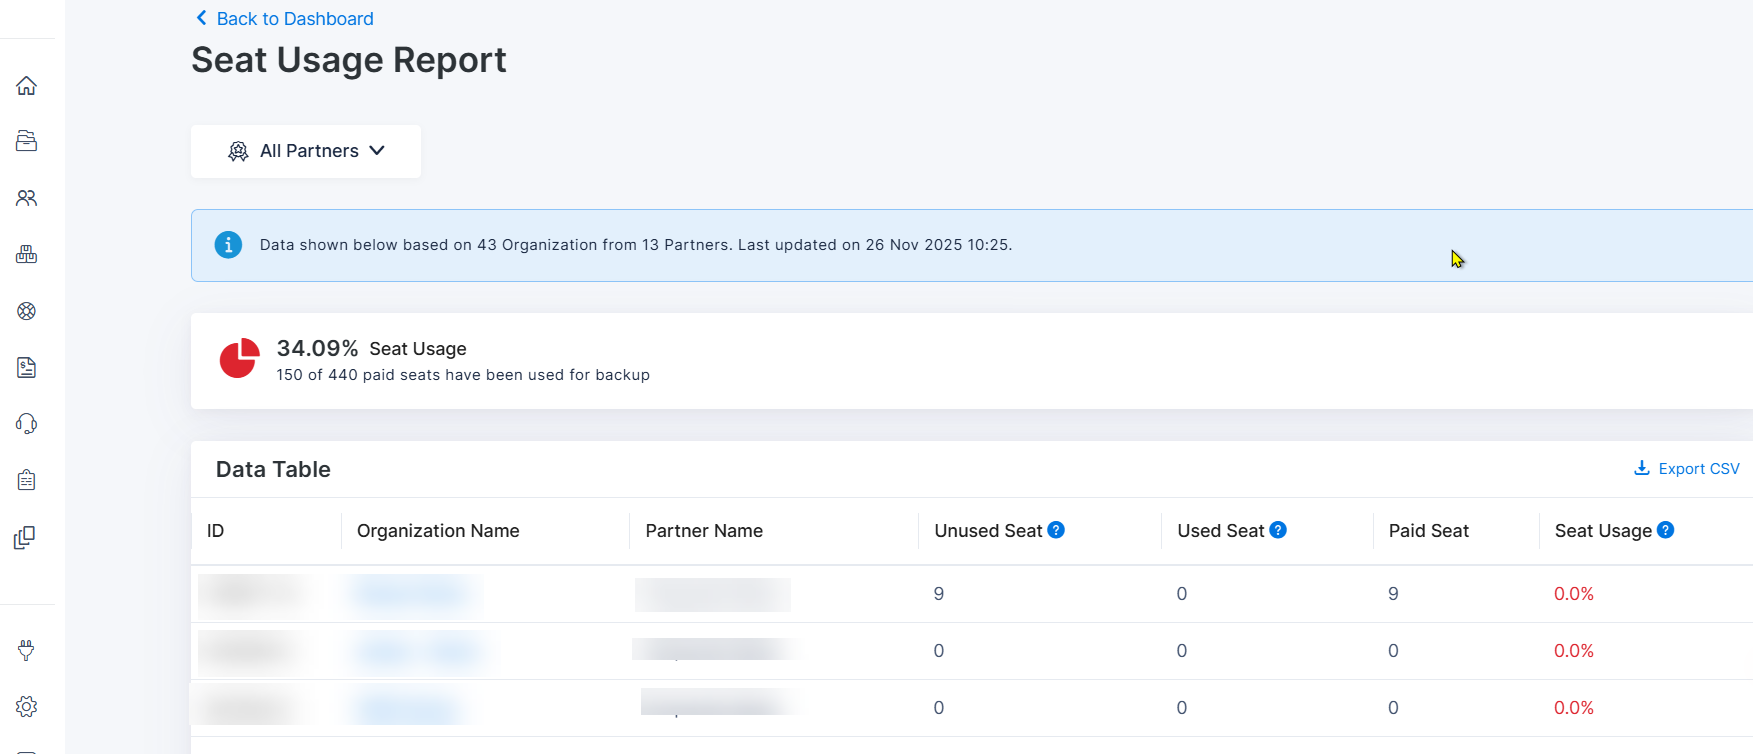
Task: Click Seat Usage 0.0% in the 9-paid-seat row
Action: pyautogui.click(x=1574, y=594)
